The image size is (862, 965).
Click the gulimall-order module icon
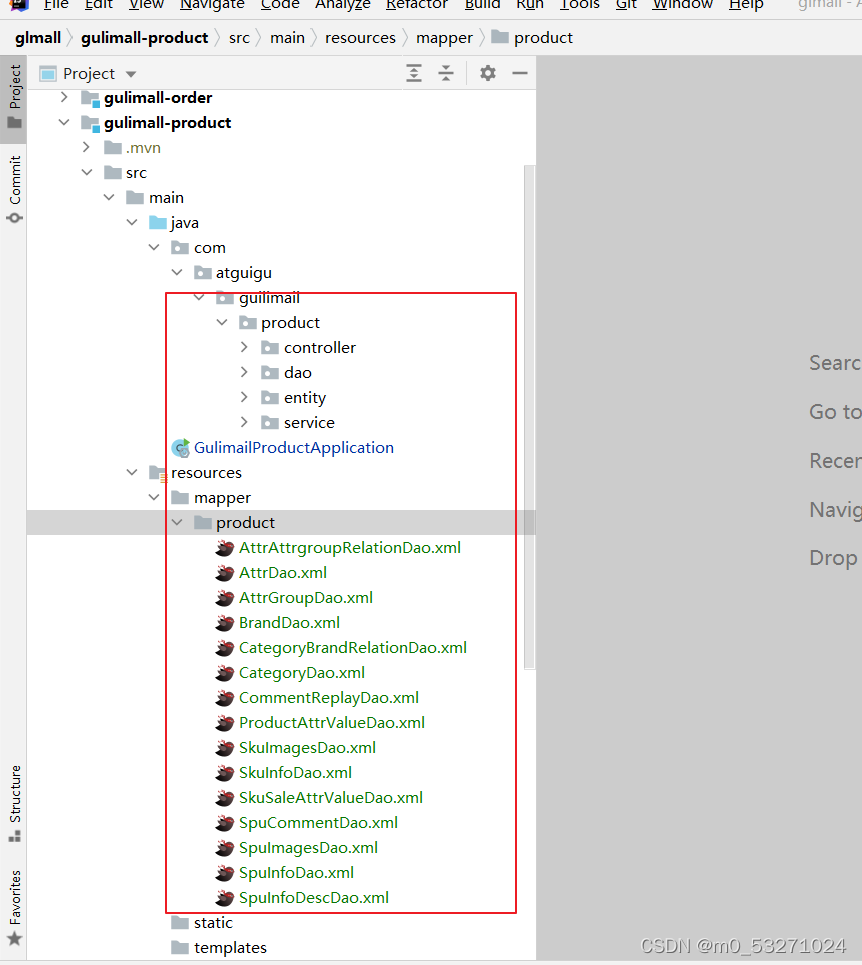click(x=90, y=98)
